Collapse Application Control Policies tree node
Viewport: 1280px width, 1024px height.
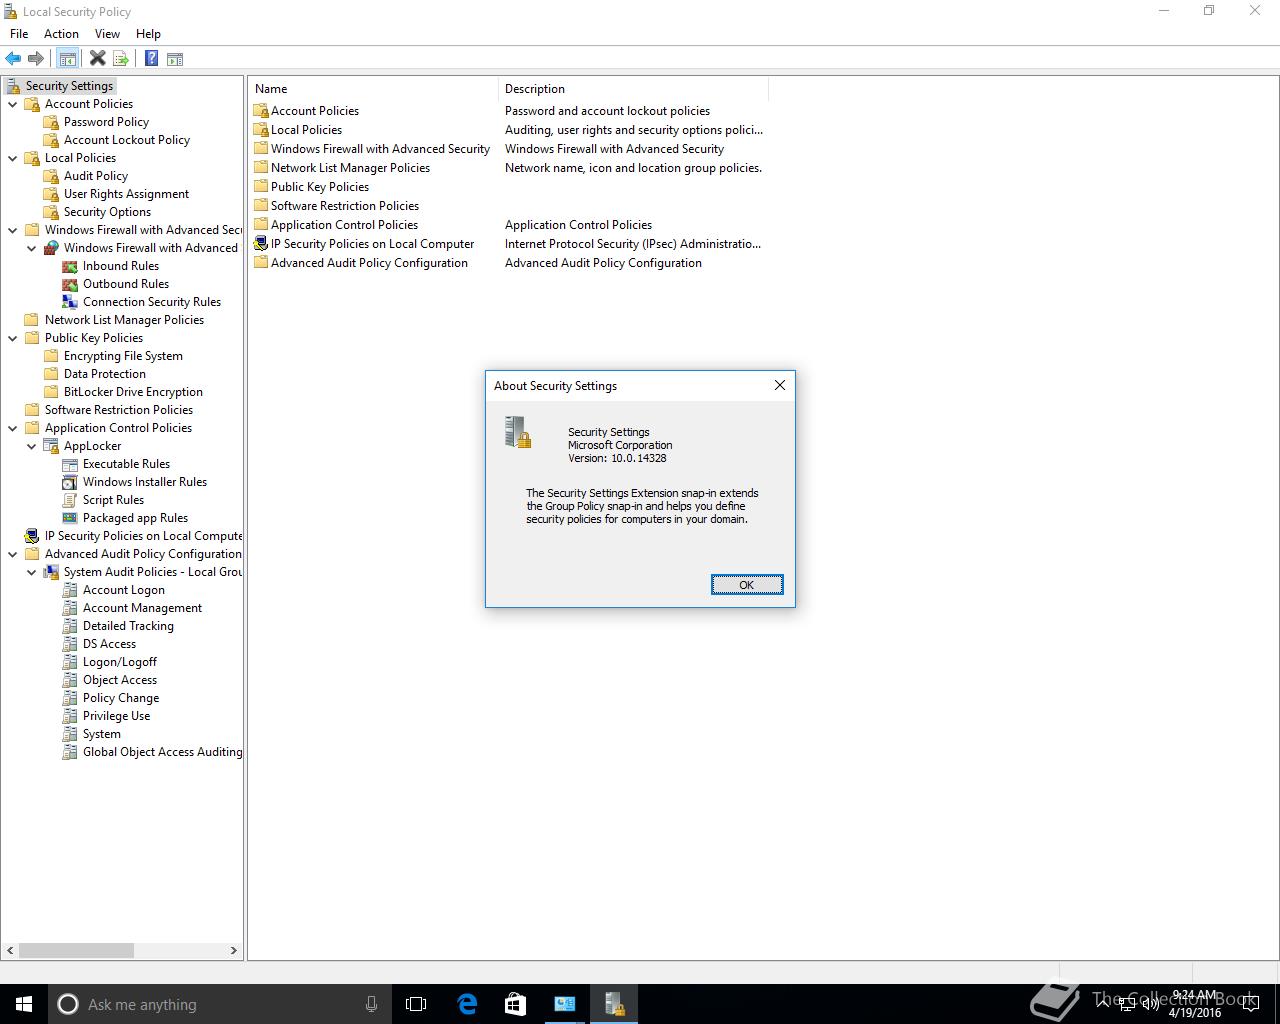click(x=13, y=428)
